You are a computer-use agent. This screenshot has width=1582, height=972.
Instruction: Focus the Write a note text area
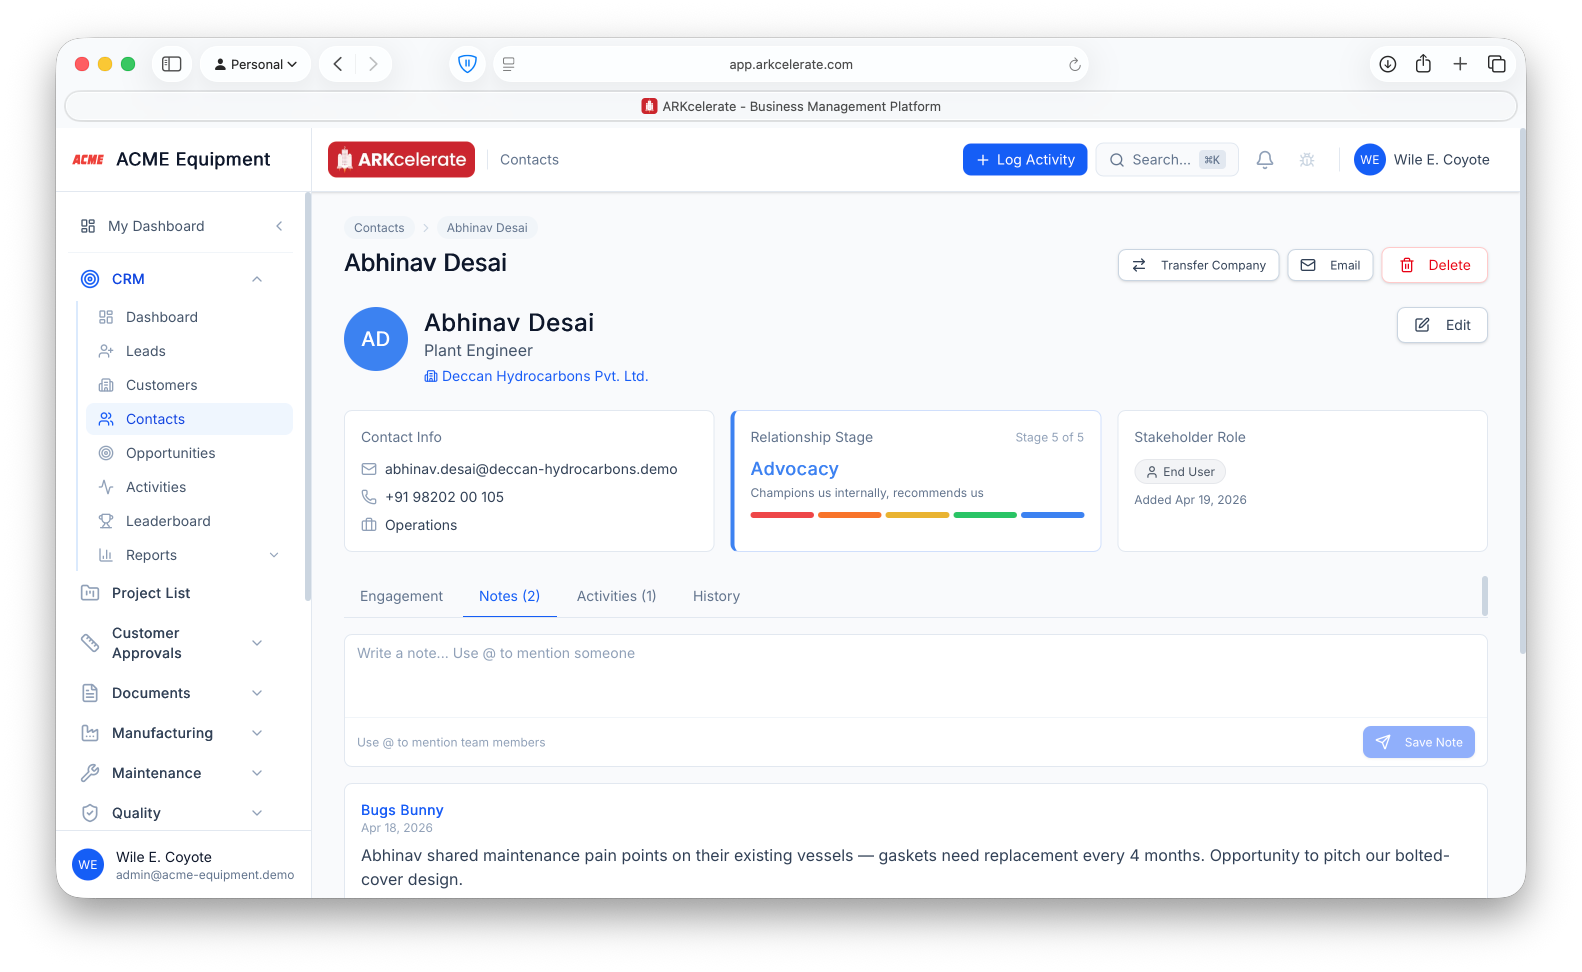point(916,676)
